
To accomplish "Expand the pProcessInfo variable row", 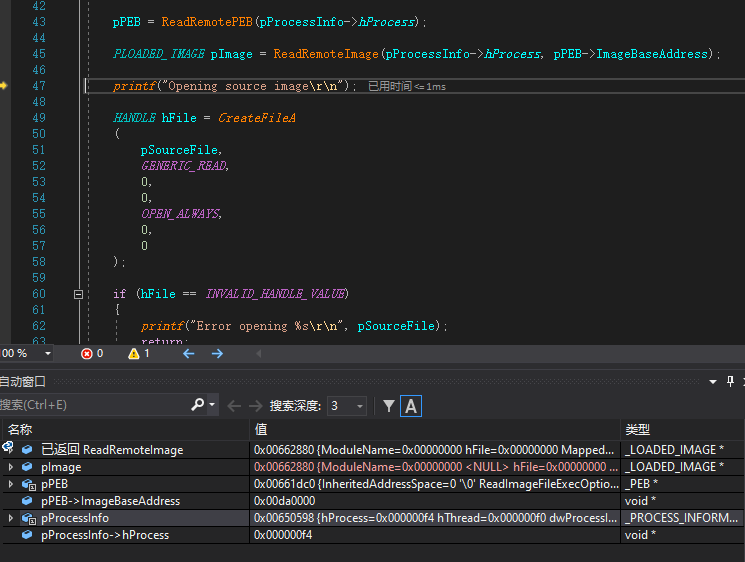I will [x=10, y=518].
